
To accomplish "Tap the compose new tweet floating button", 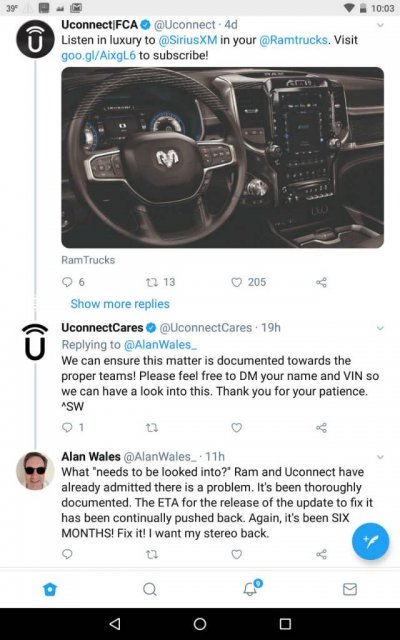I will point(370,541).
